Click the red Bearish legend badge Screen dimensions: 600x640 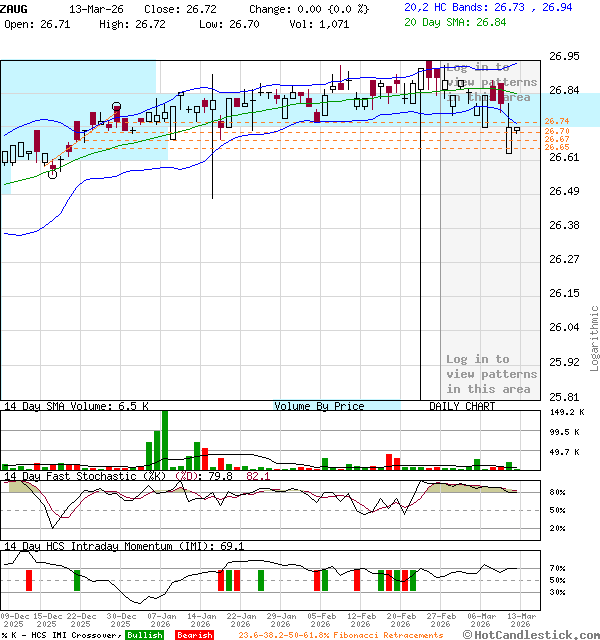click(195, 635)
